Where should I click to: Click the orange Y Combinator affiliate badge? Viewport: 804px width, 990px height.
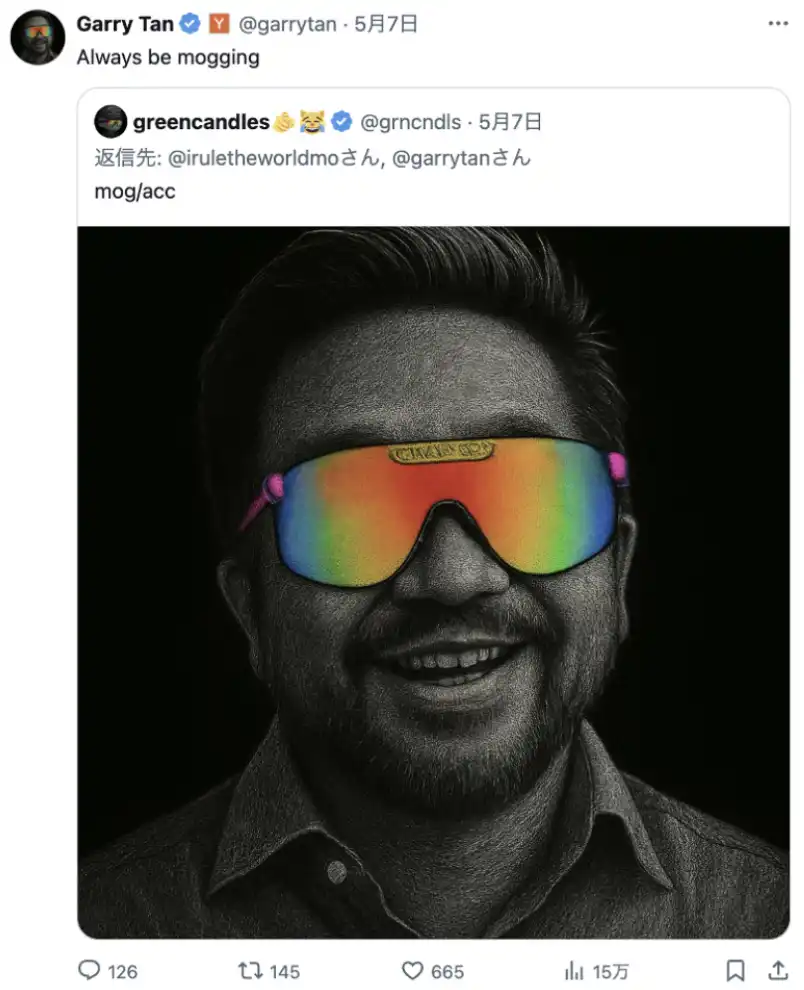219,25
